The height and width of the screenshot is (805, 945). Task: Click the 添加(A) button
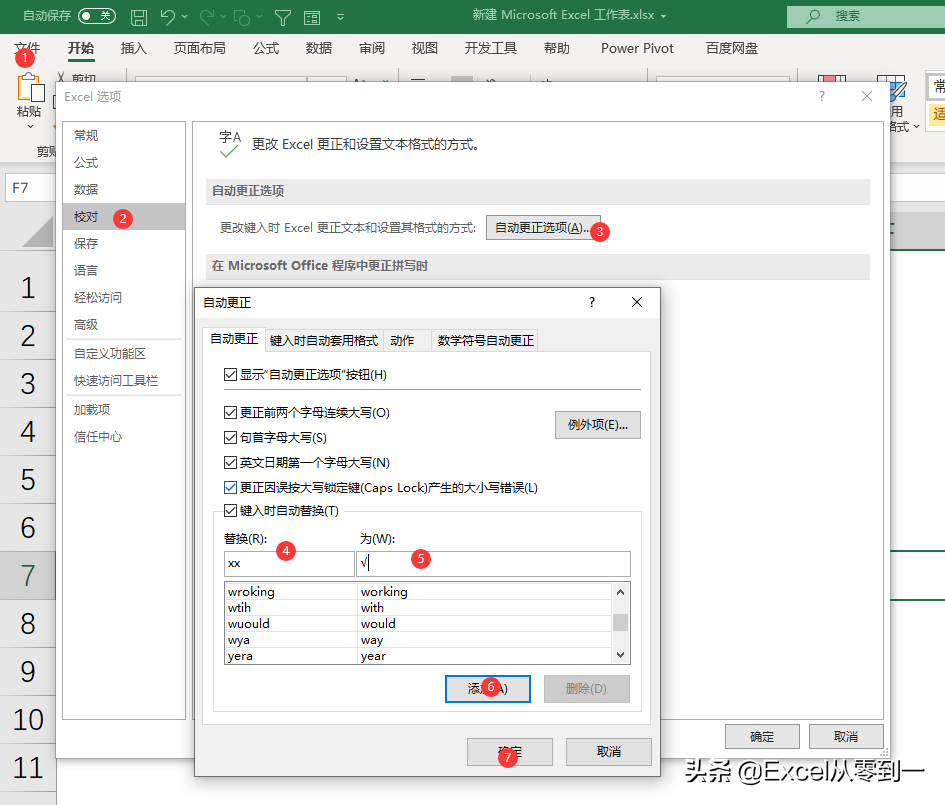(487, 688)
